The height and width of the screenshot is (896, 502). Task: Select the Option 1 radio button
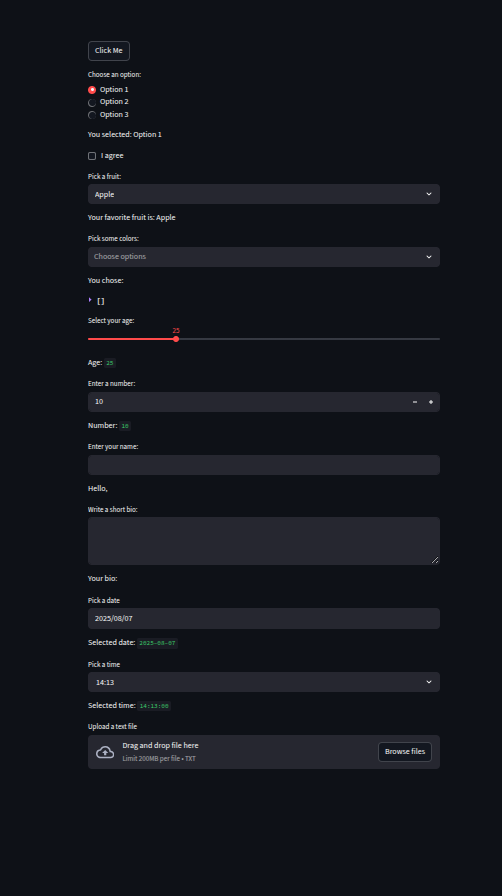[x=92, y=90]
